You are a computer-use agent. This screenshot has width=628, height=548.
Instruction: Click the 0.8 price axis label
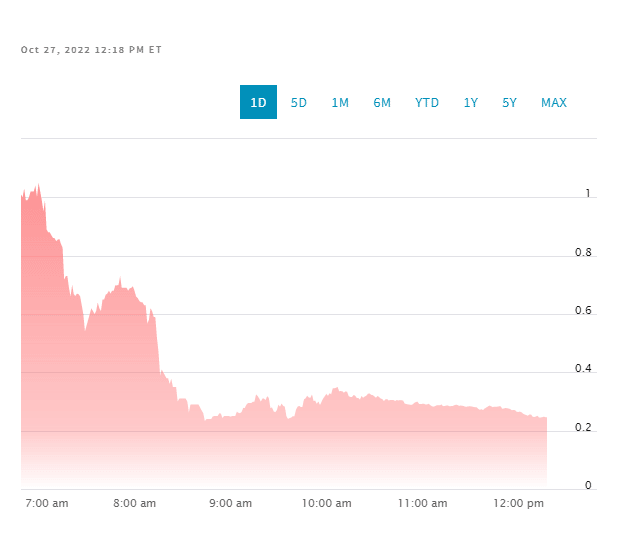582,253
